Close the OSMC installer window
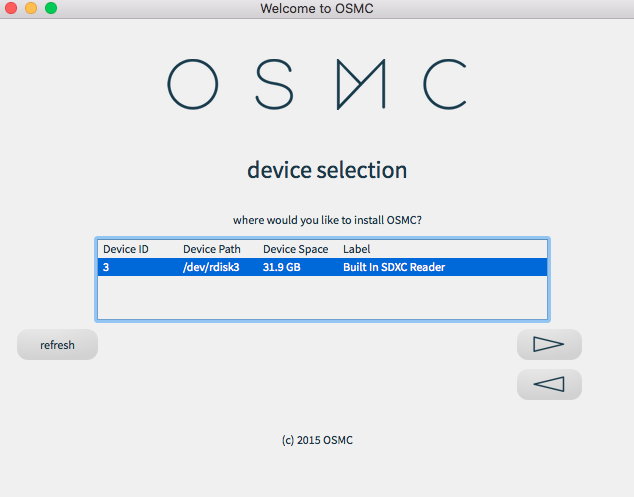The image size is (634, 497). (11, 8)
